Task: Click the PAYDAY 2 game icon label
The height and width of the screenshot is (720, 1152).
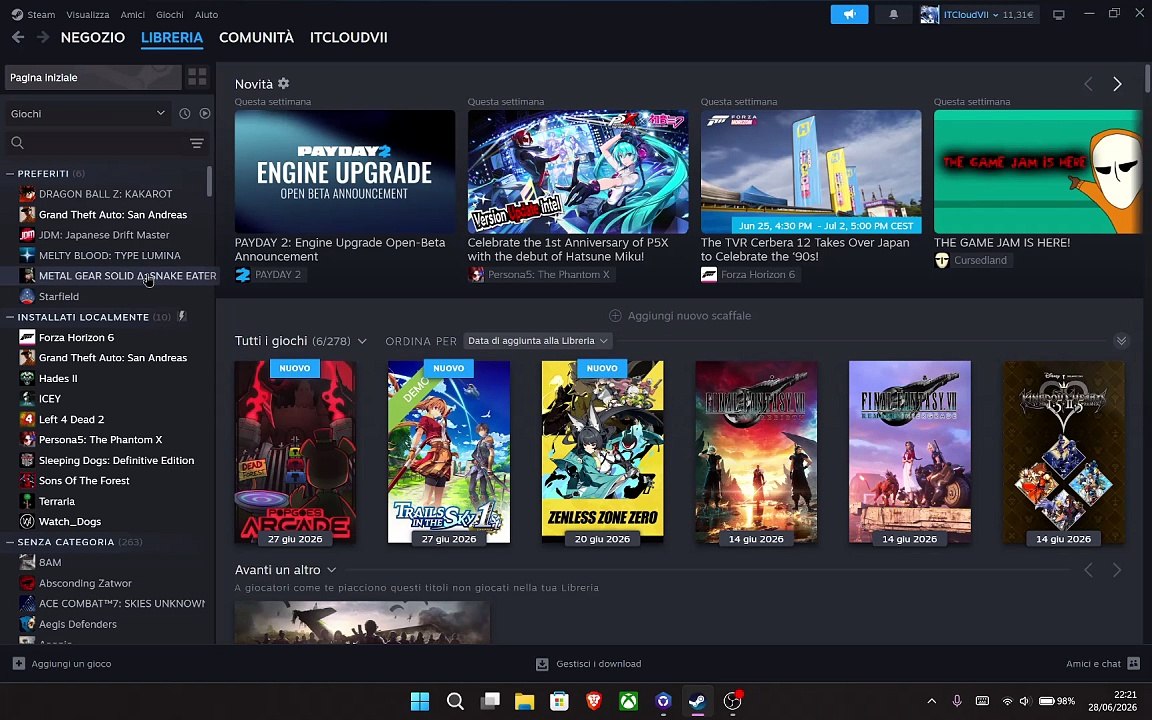Action: 268,275
